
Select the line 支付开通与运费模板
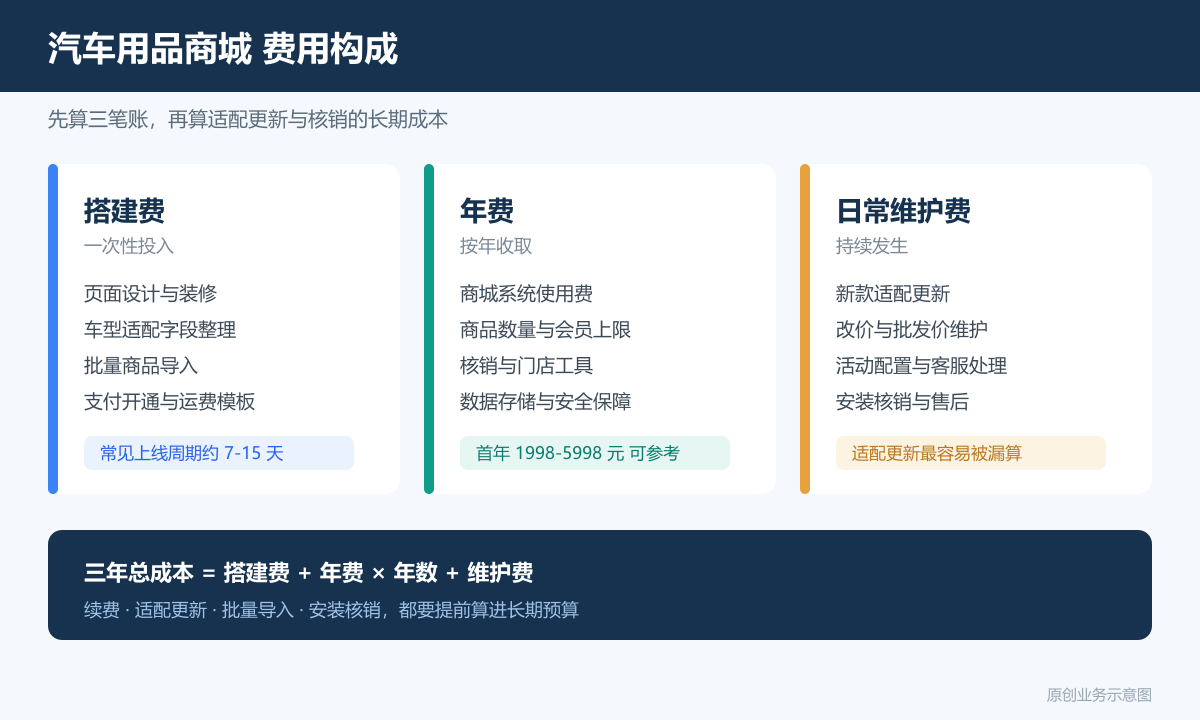pyautogui.click(x=170, y=402)
